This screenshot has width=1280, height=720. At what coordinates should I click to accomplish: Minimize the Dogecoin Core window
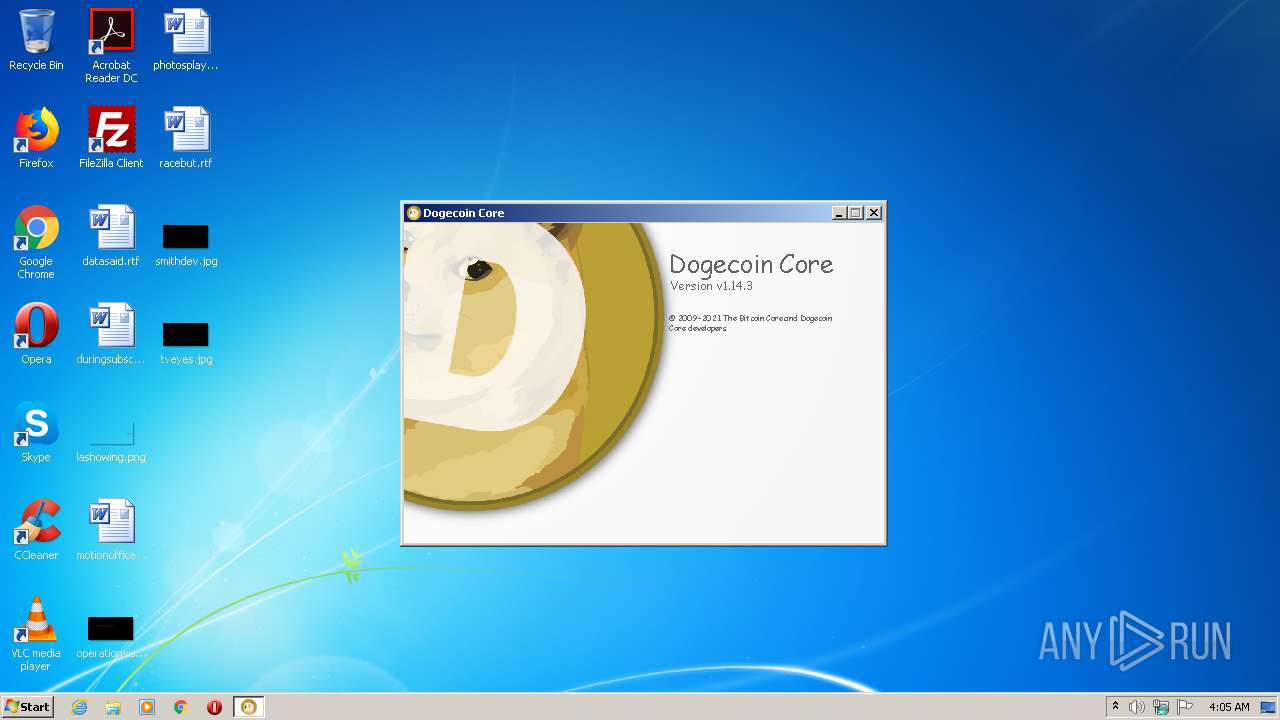(840, 213)
